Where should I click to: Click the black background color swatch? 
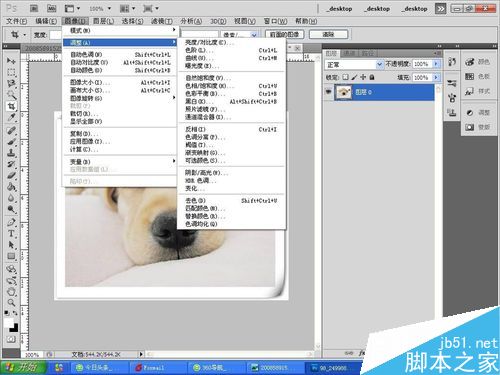tap(15, 328)
